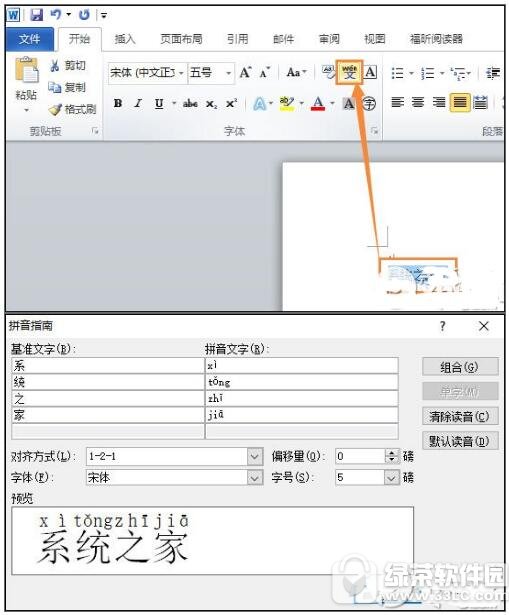Click the 清除读音(C) button
Image resolution: width=509 pixels, height=615 pixels.
[x=460, y=416]
